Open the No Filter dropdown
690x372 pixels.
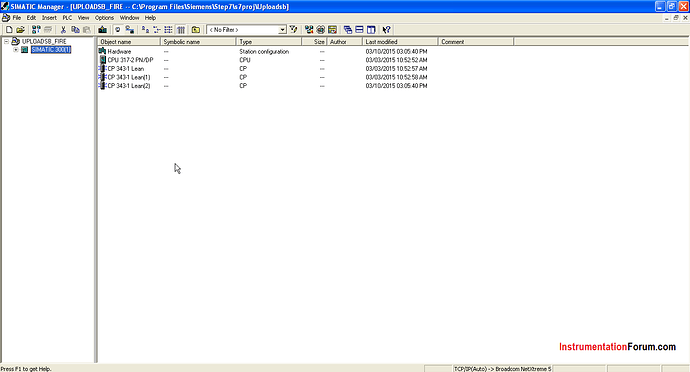282,29
